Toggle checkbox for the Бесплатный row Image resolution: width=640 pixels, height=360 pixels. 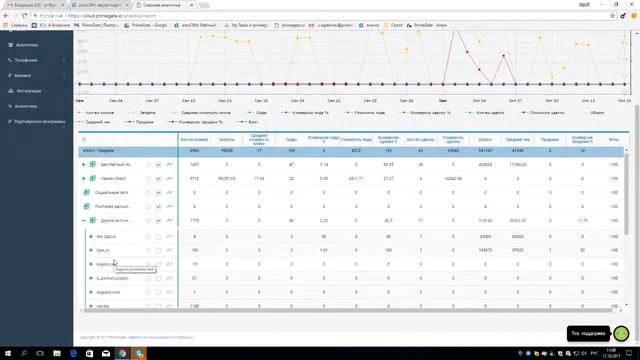point(158,164)
